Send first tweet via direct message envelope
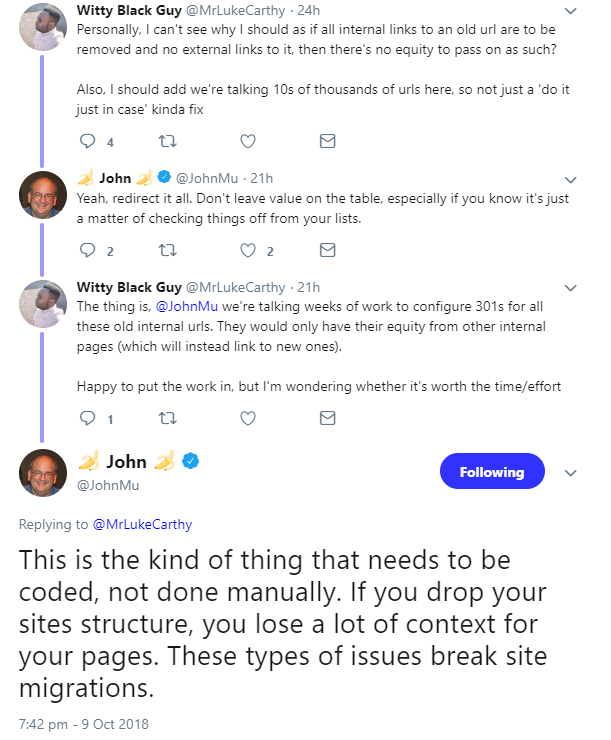This screenshot has width=611, height=740. click(x=327, y=141)
